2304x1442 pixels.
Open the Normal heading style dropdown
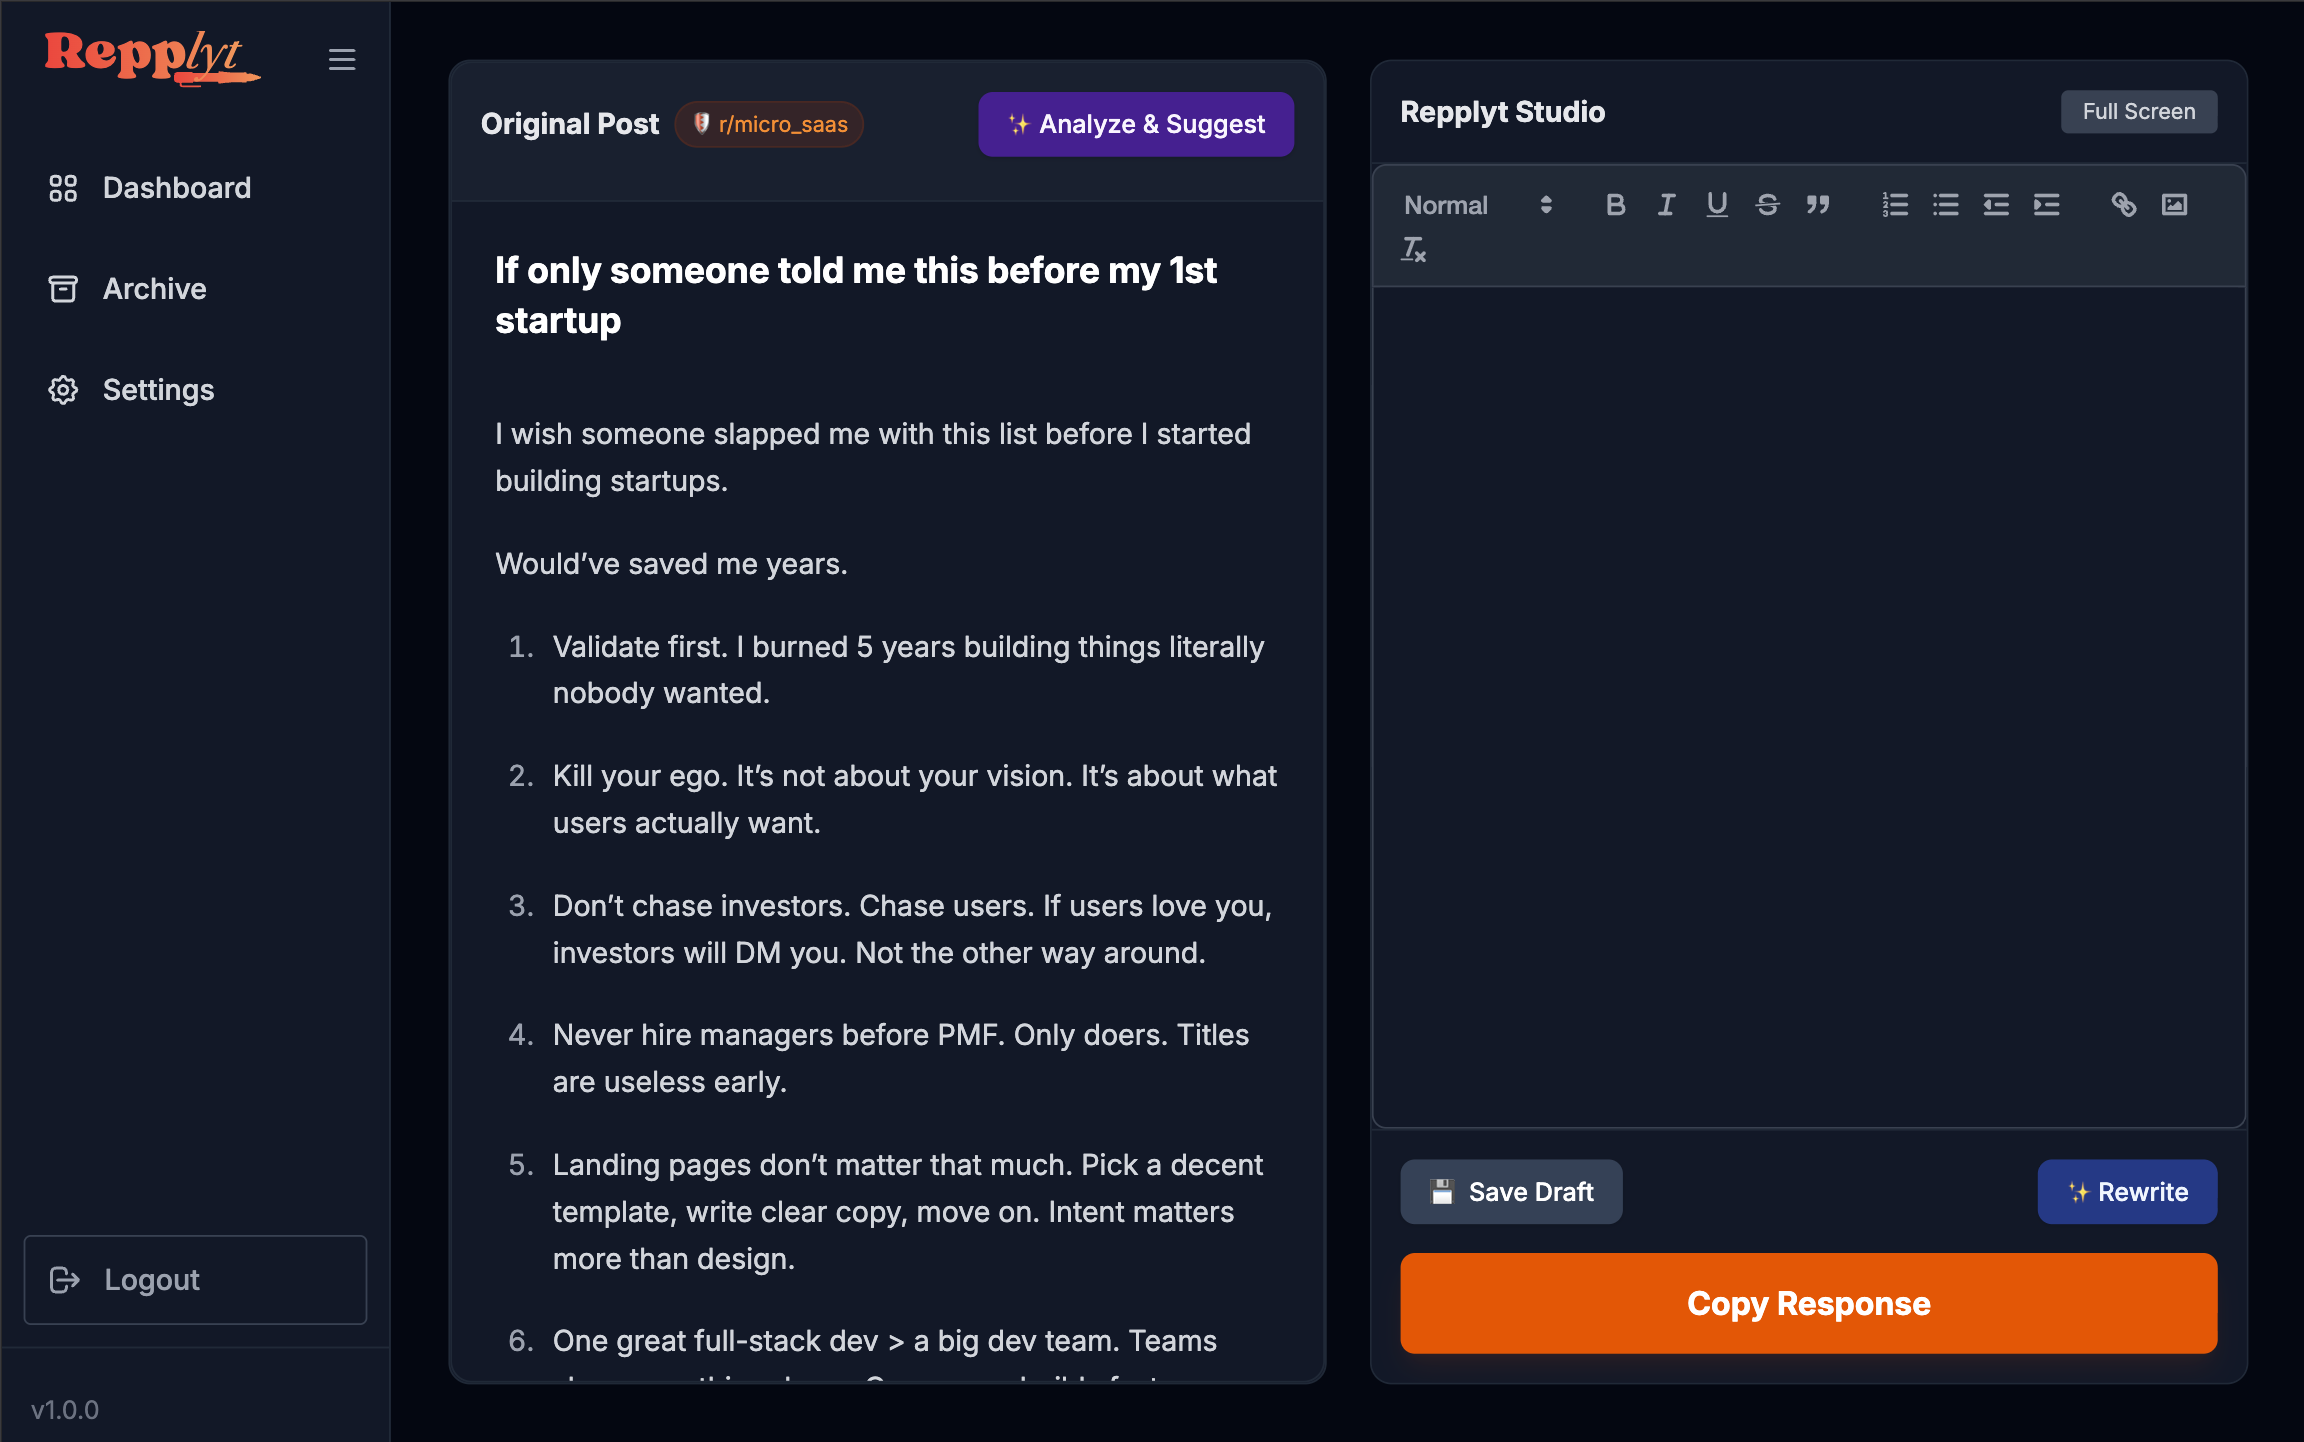[x=1478, y=205]
